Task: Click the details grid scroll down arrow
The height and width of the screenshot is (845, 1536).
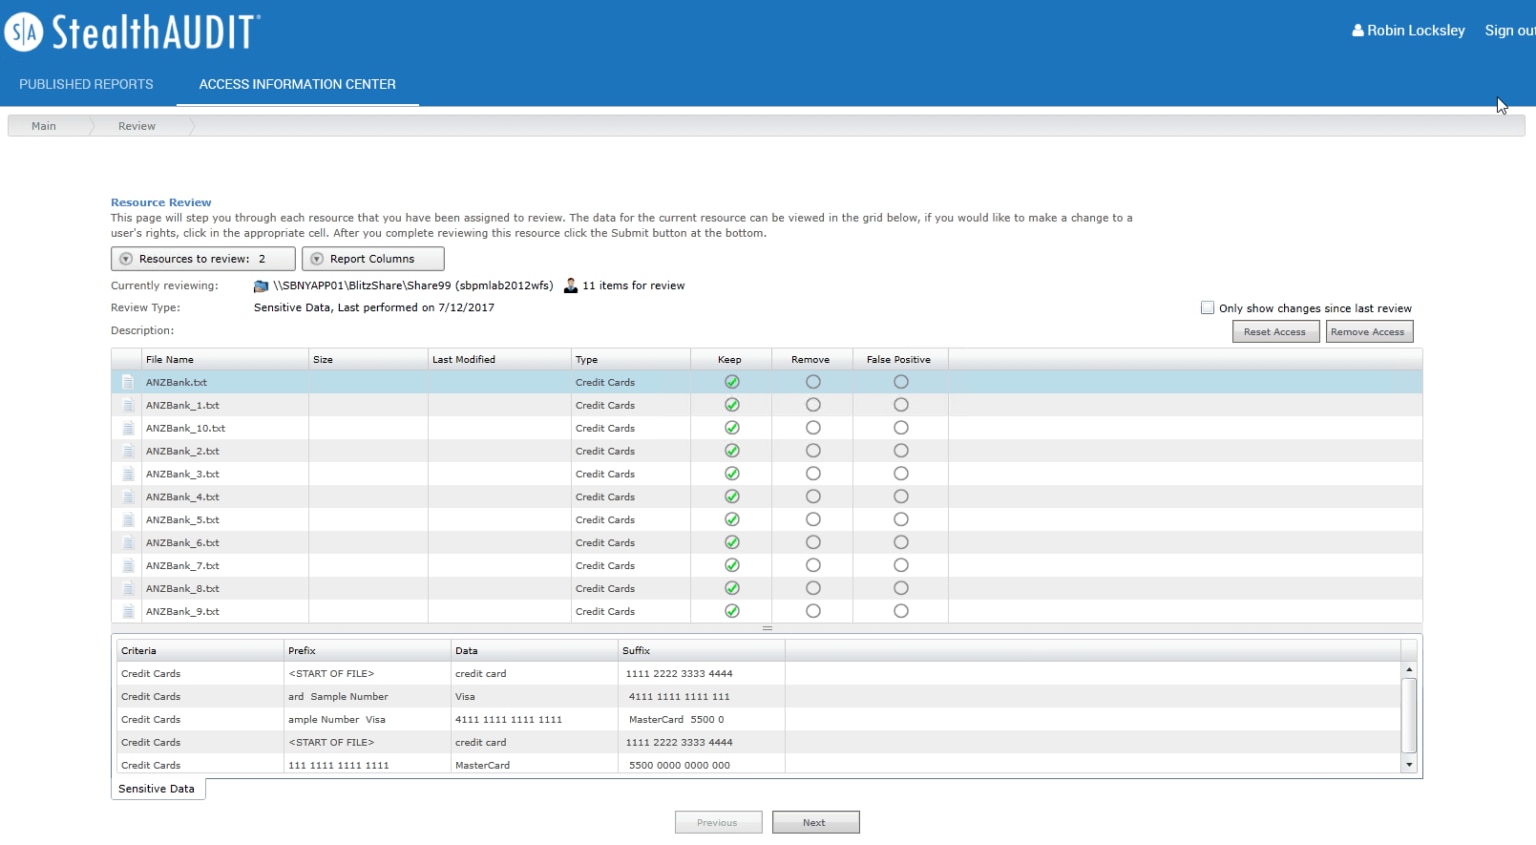Action: tap(1409, 765)
